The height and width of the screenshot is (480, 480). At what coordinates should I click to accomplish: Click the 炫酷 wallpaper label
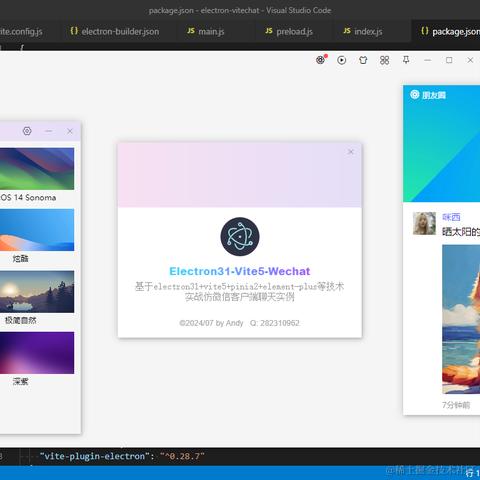20,259
